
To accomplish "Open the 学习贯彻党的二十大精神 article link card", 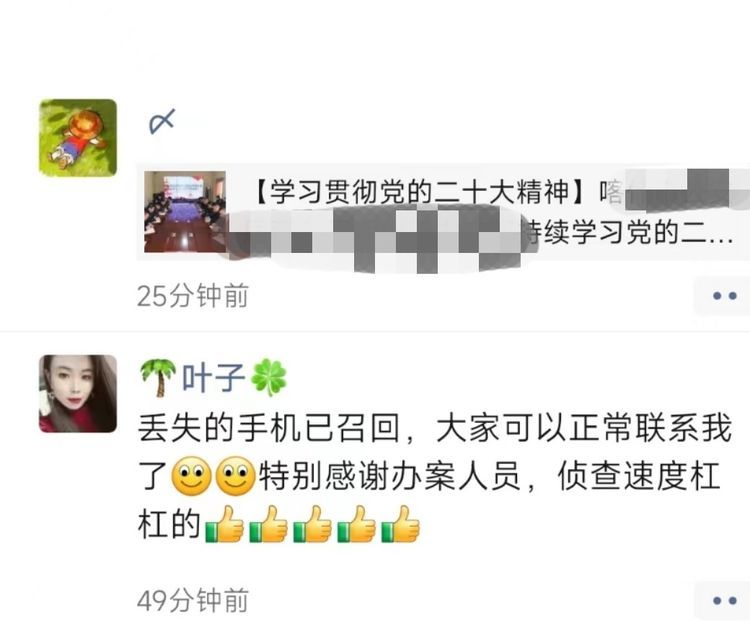I will tap(443, 212).
